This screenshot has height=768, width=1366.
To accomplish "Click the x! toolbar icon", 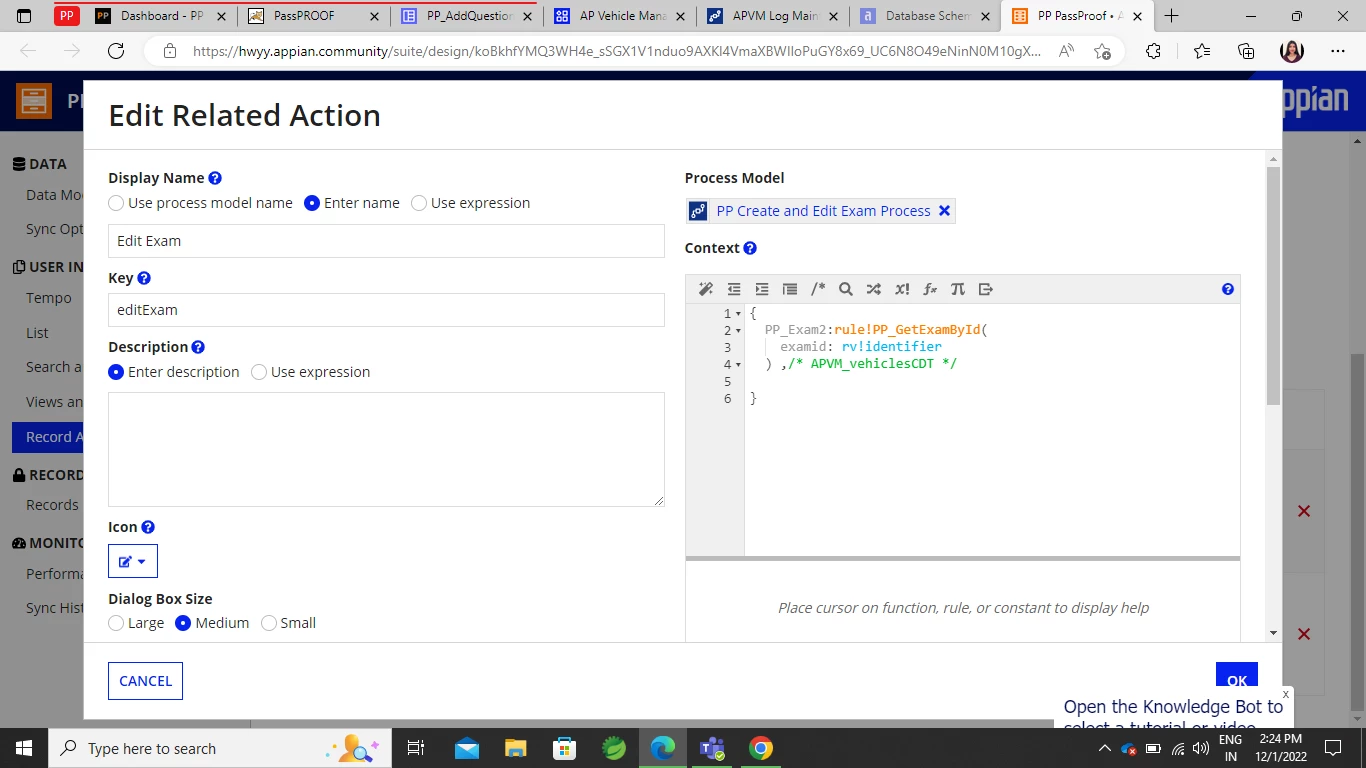I will click(x=902, y=289).
